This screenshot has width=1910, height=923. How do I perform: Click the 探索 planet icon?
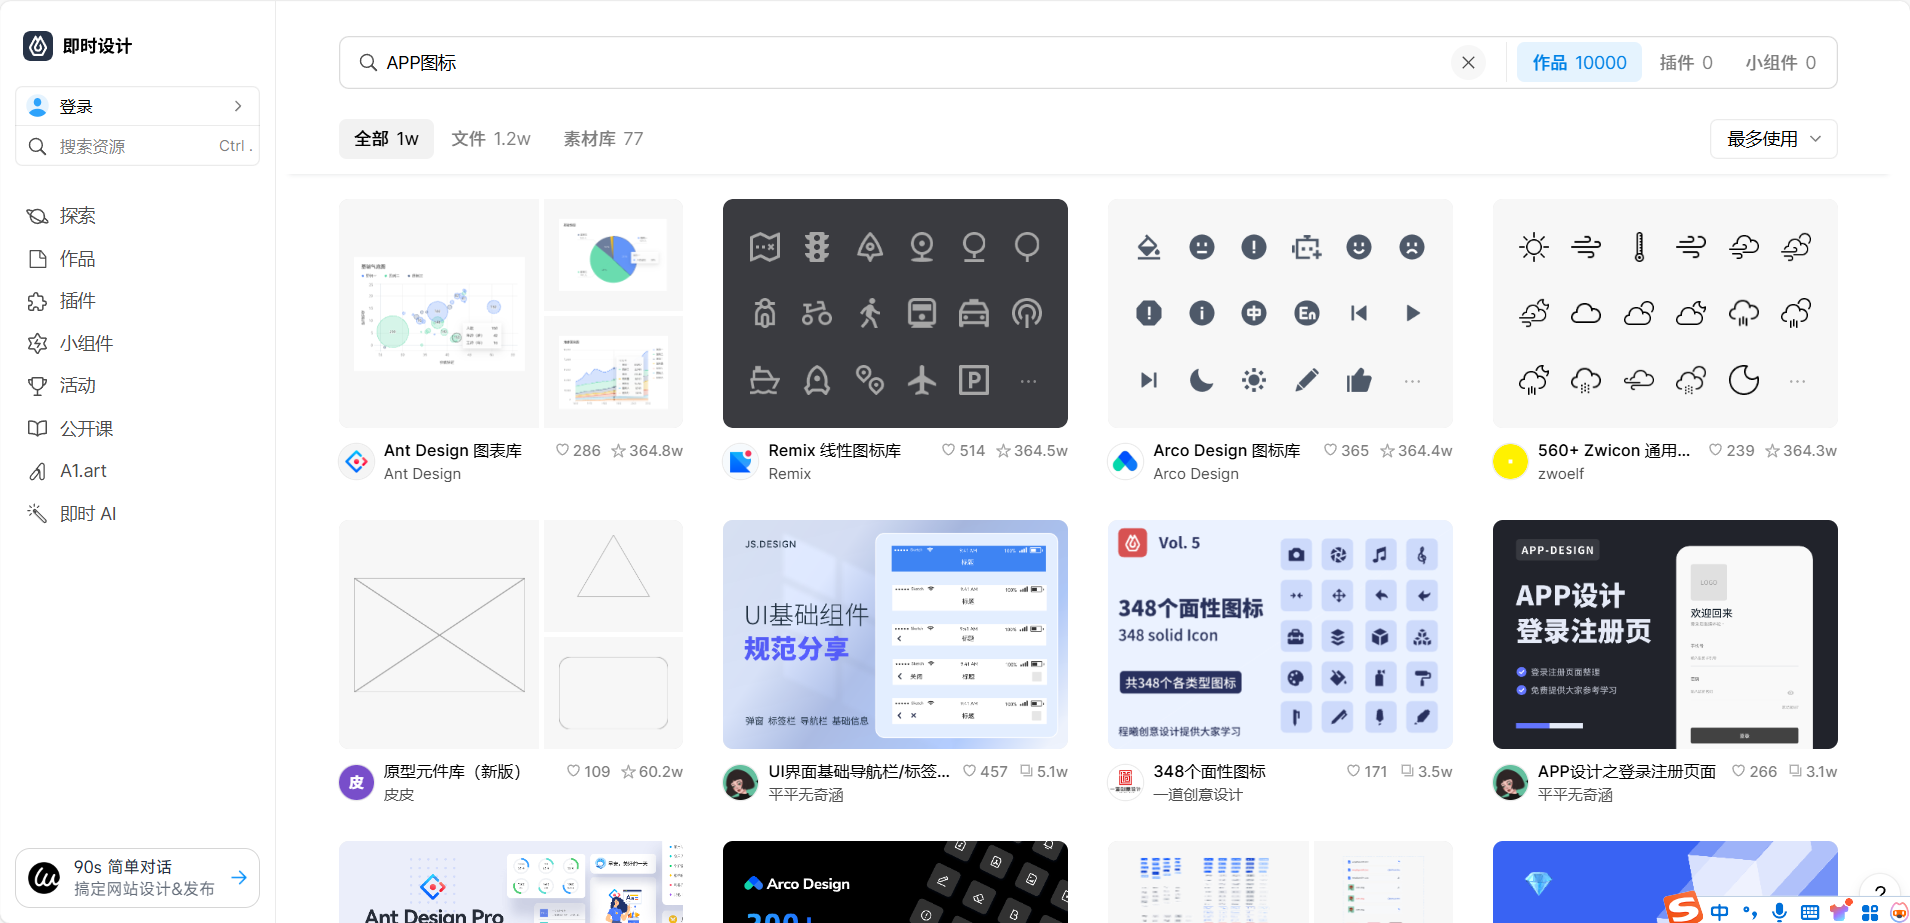pyautogui.click(x=38, y=216)
